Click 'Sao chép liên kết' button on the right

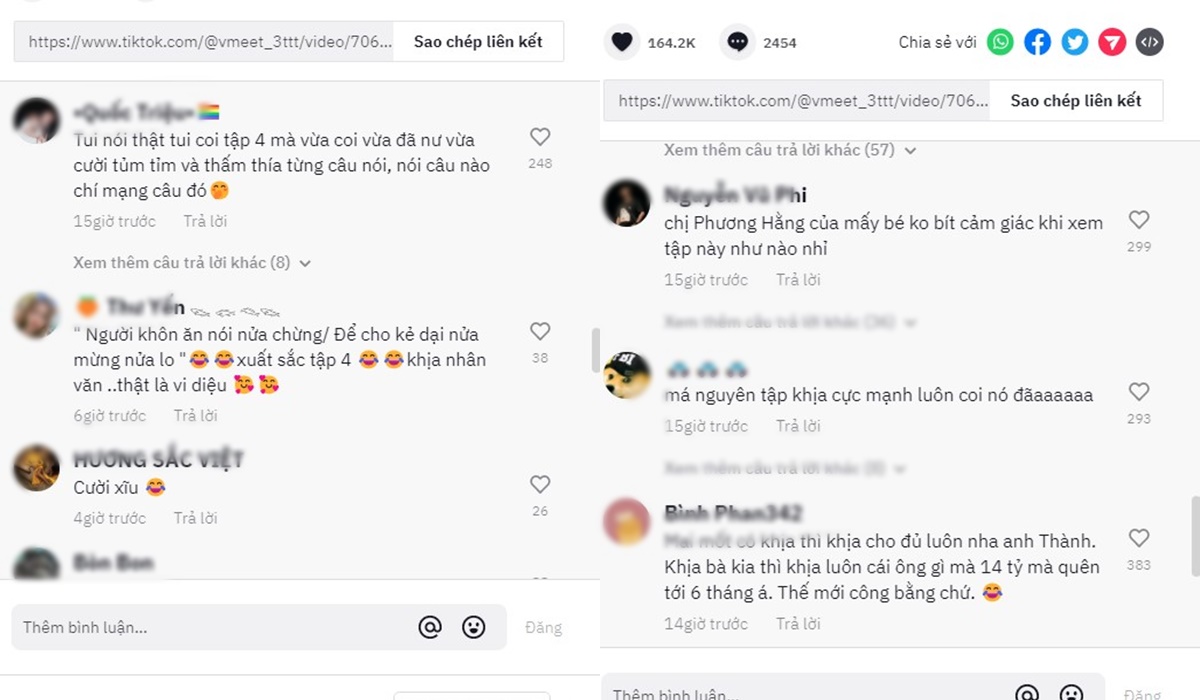1075,101
